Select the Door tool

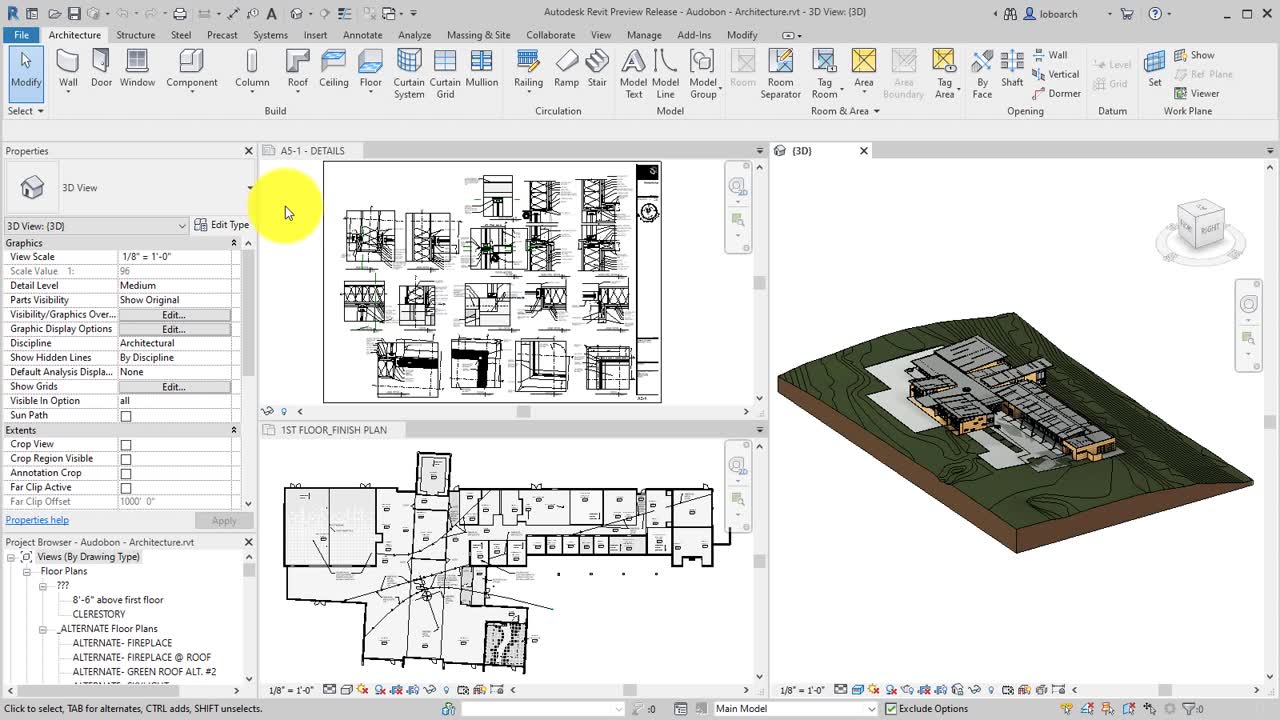(x=102, y=70)
